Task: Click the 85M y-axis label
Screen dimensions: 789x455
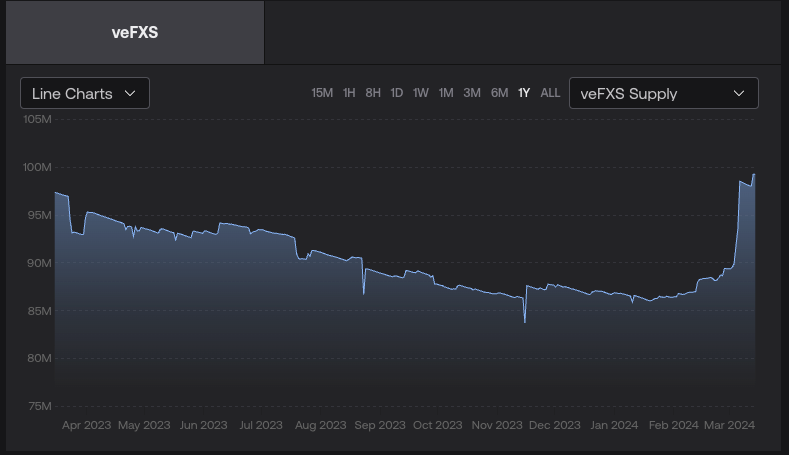Action: click(39, 311)
